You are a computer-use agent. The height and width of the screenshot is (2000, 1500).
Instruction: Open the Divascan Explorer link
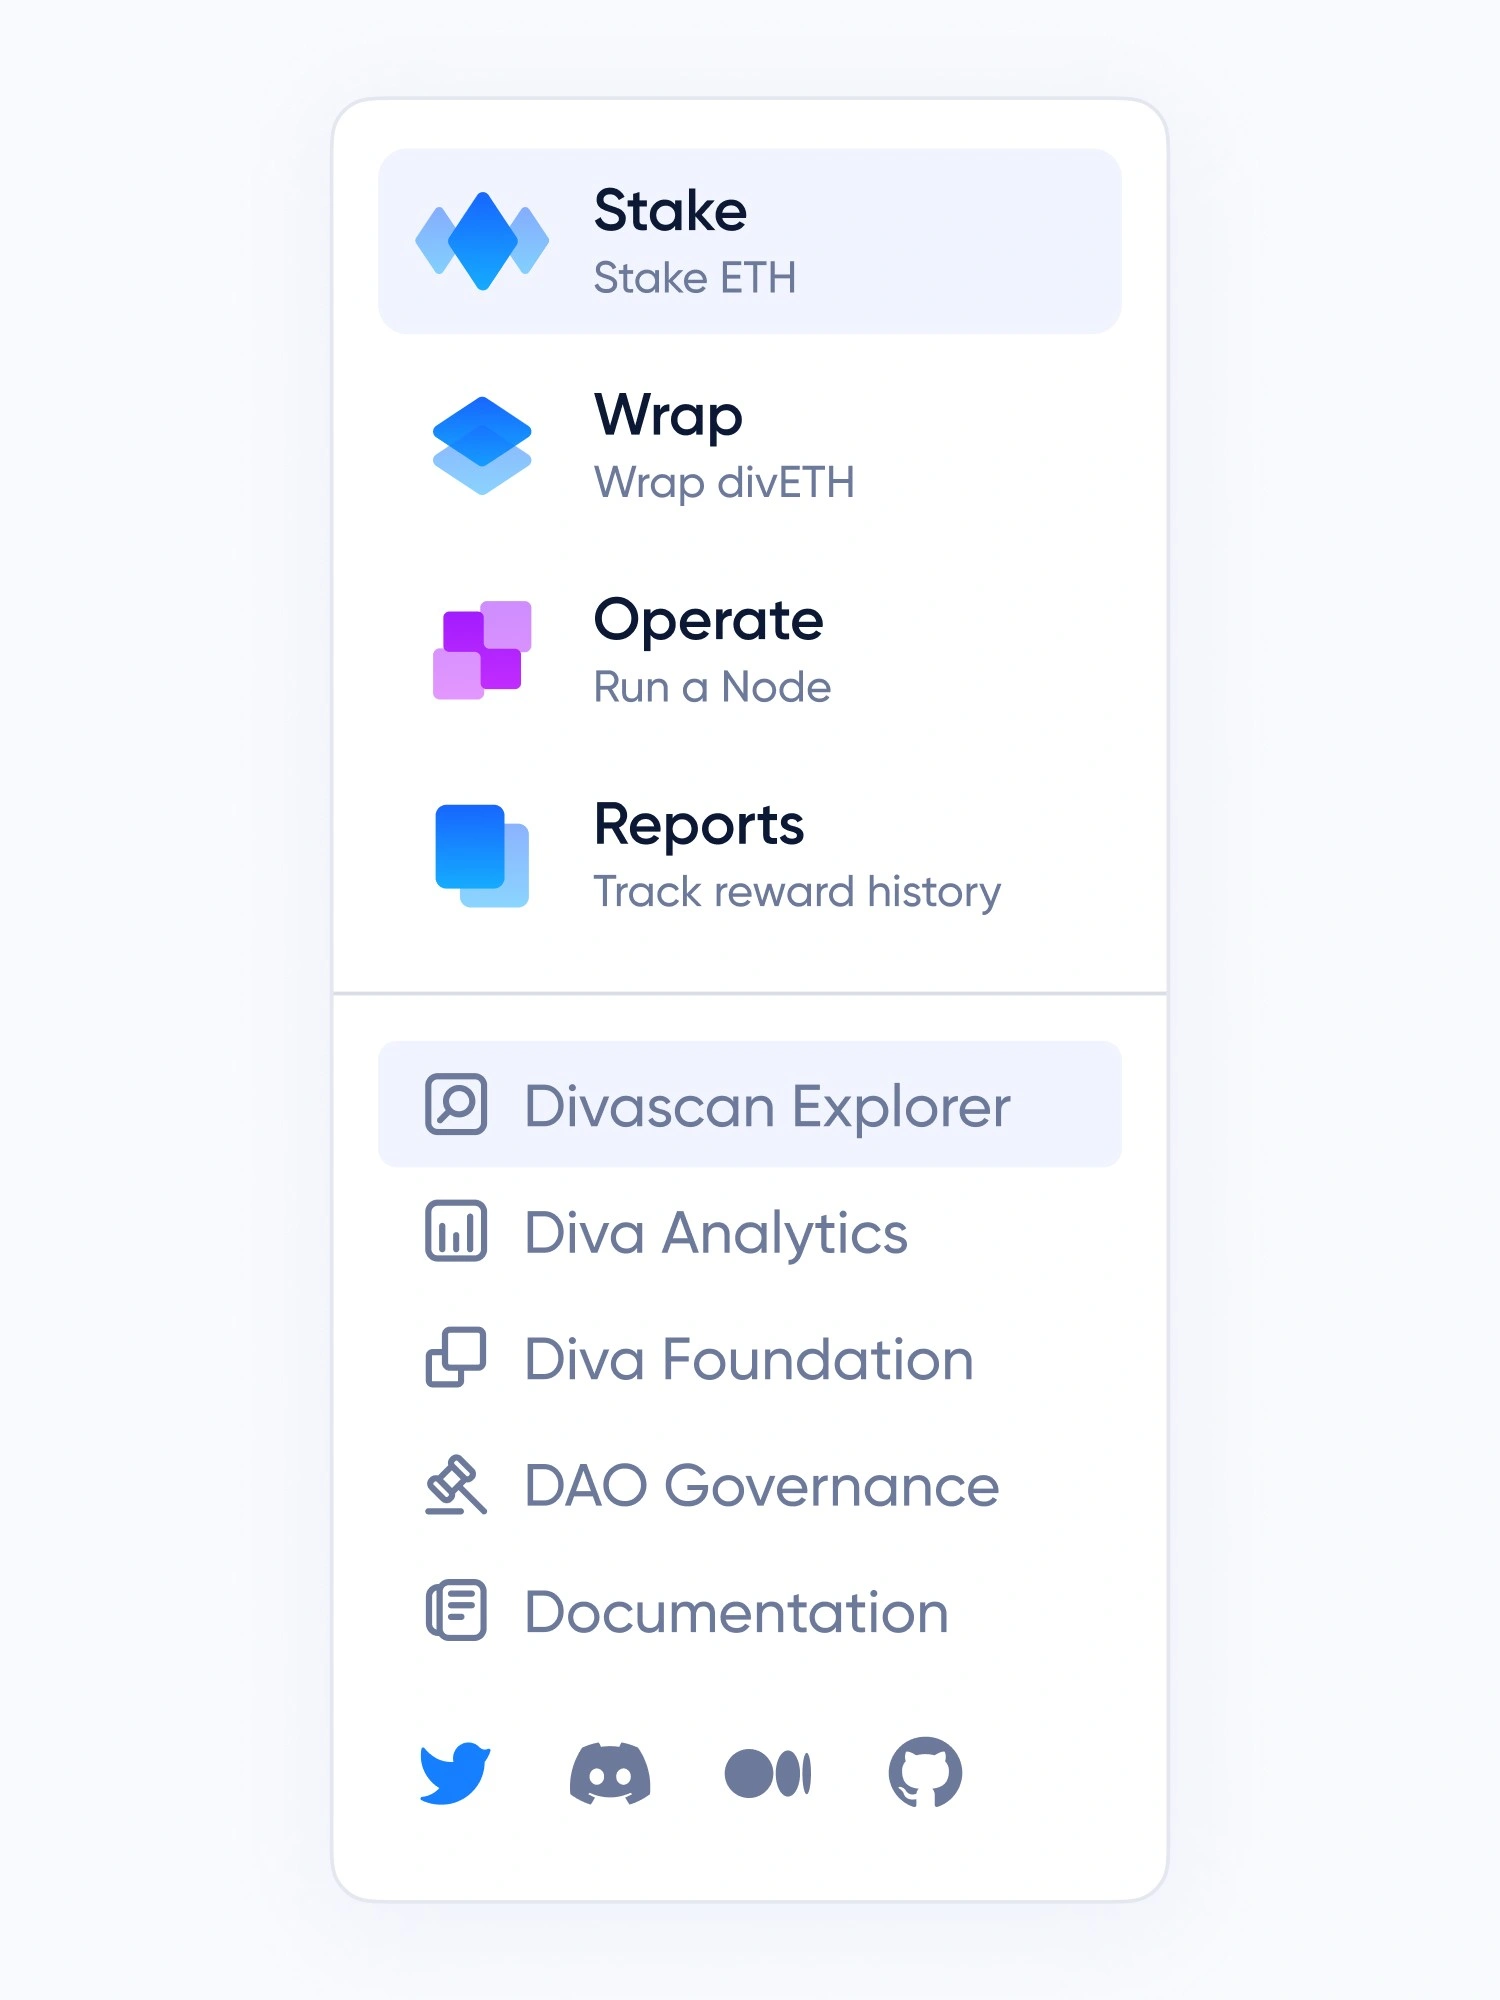click(x=767, y=1106)
